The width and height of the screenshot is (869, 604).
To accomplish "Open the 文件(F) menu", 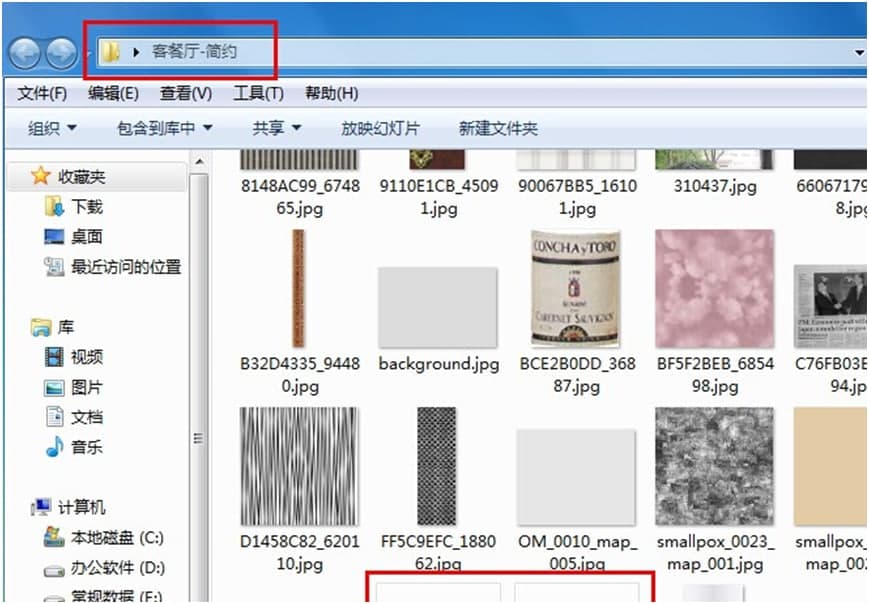I will coord(42,93).
